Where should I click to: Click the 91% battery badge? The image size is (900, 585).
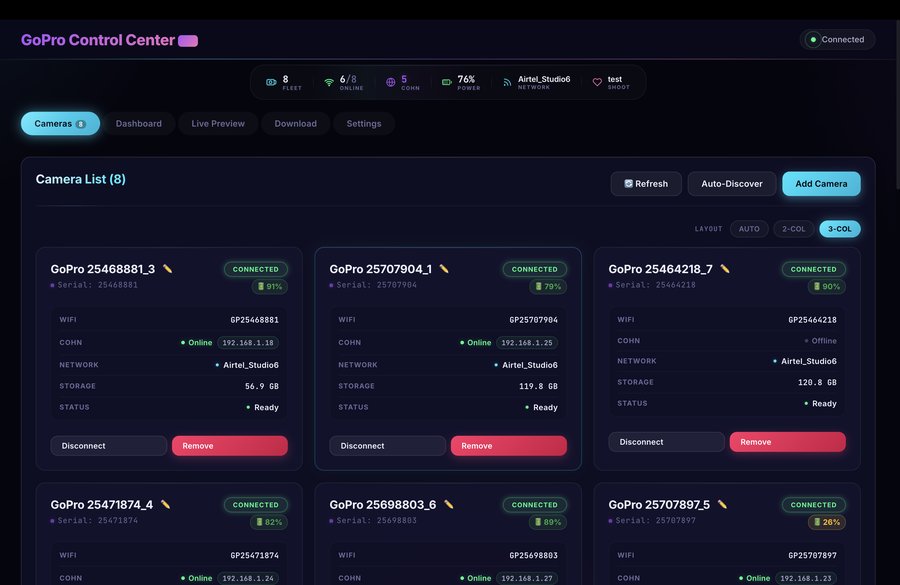tap(270, 286)
